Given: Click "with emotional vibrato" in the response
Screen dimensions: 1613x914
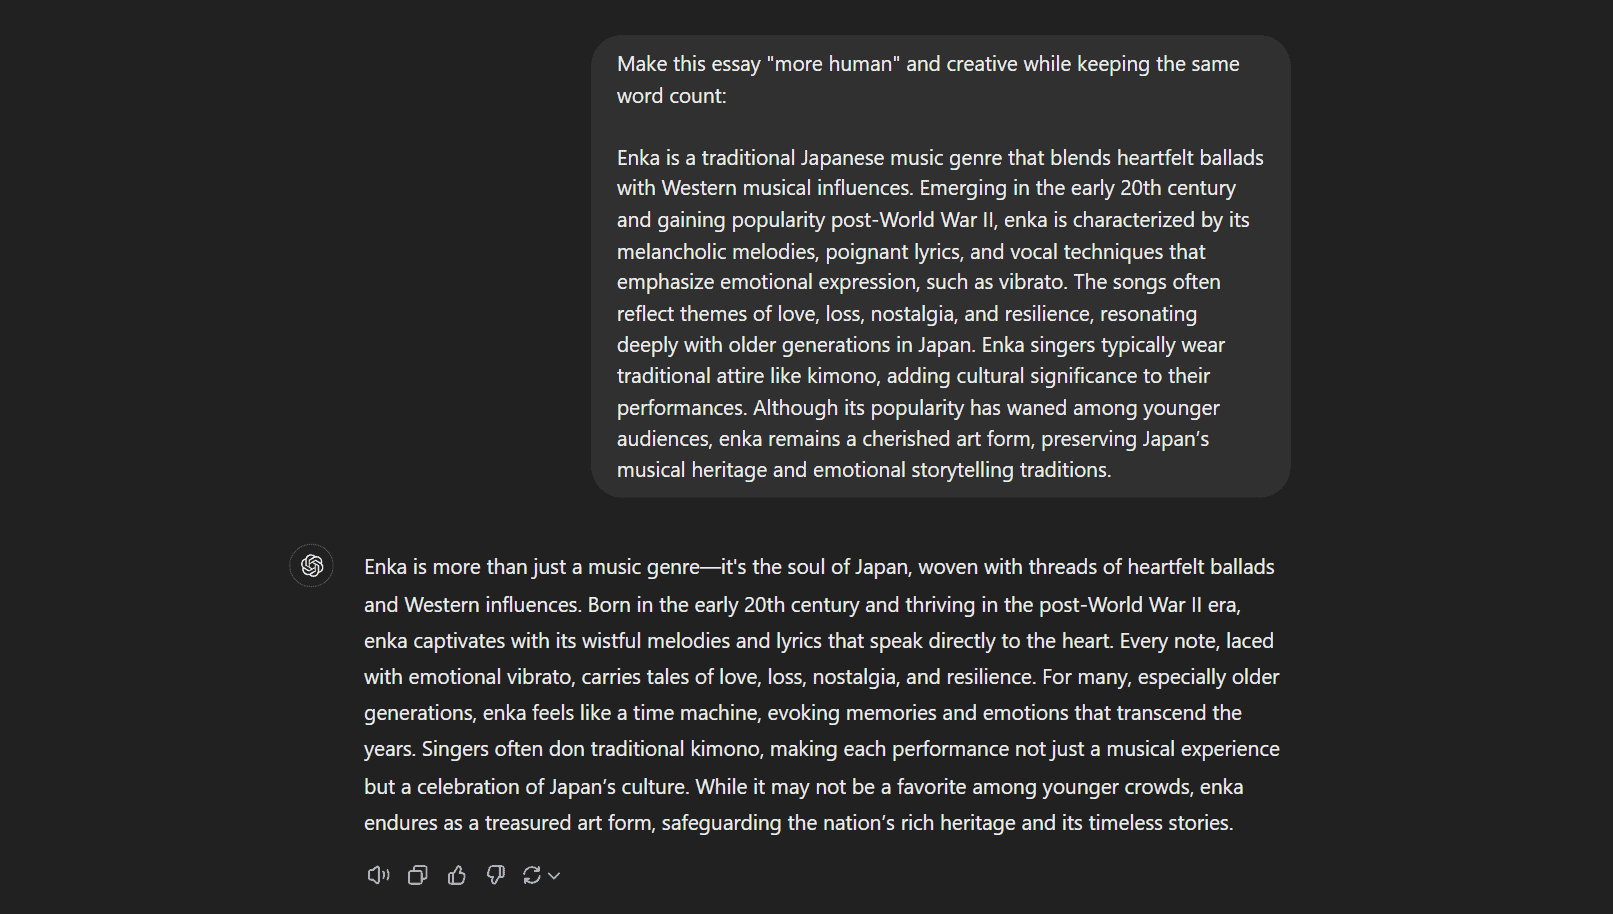Looking at the screenshot, I should click(x=468, y=677).
